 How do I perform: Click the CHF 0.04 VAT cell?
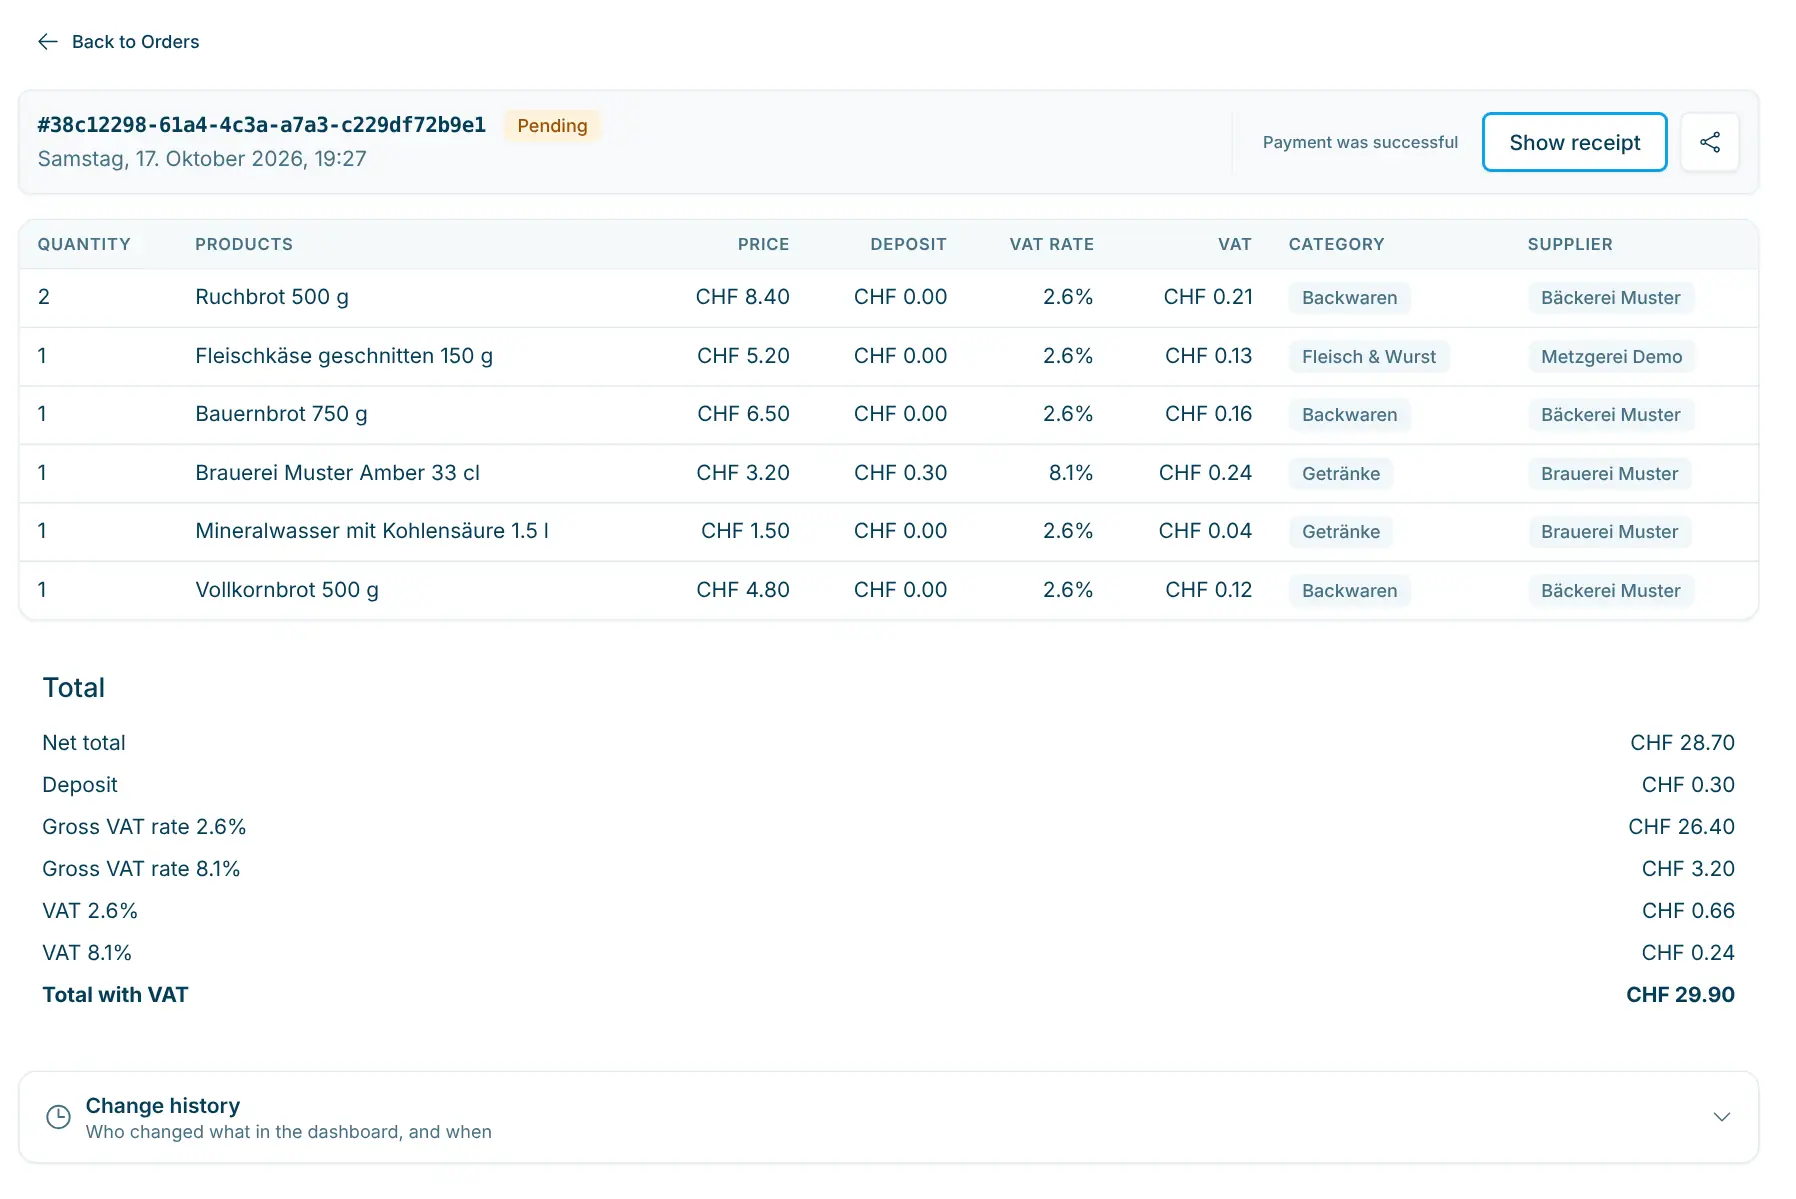coord(1205,531)
